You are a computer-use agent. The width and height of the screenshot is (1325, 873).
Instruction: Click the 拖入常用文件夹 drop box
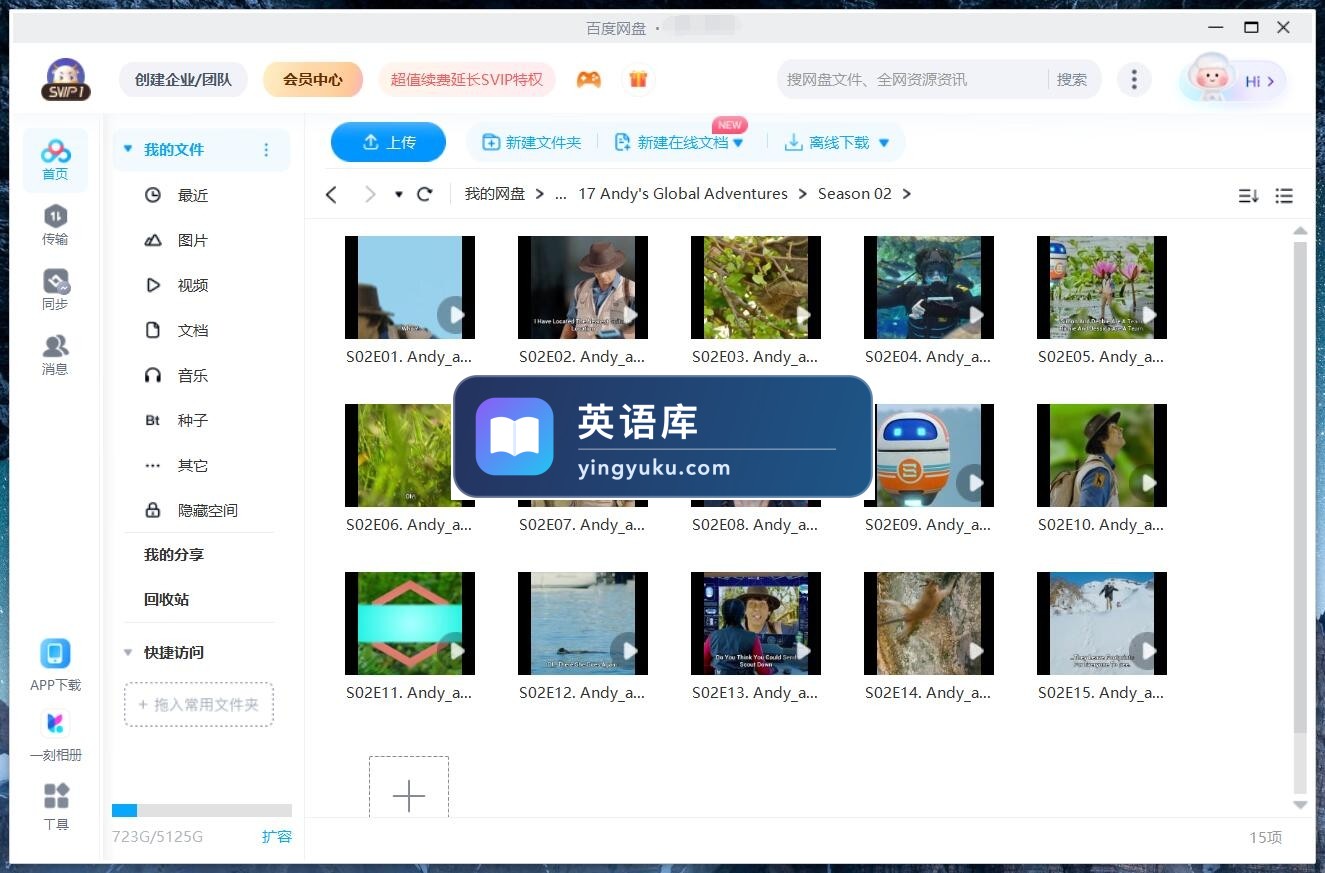199,704
